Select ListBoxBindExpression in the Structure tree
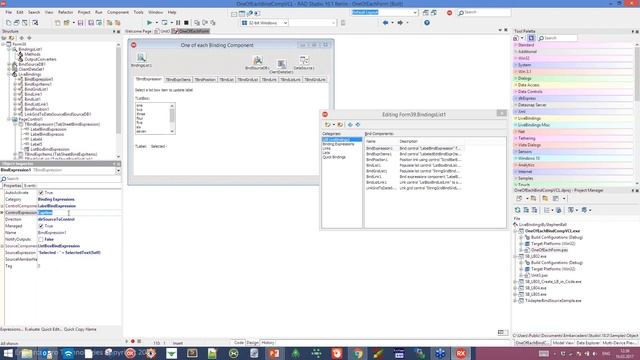 (x=50, y=149)
